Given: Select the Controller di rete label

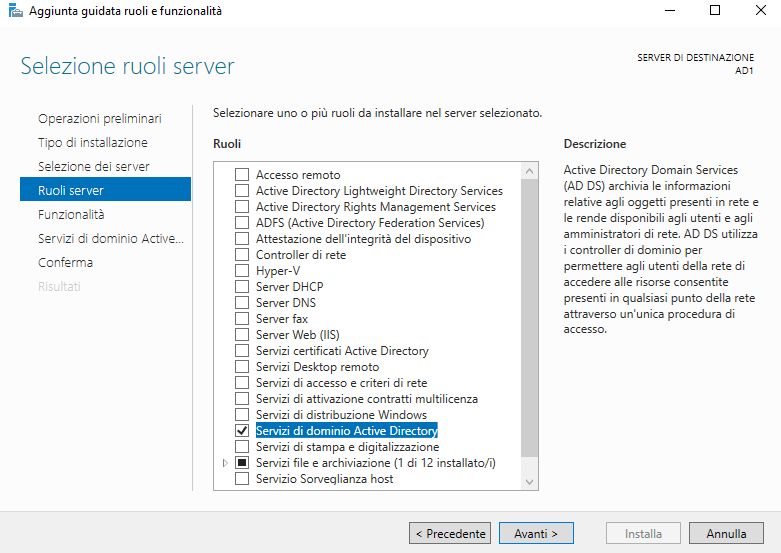Looking at the screenshot, I should [x=301, y=255].
